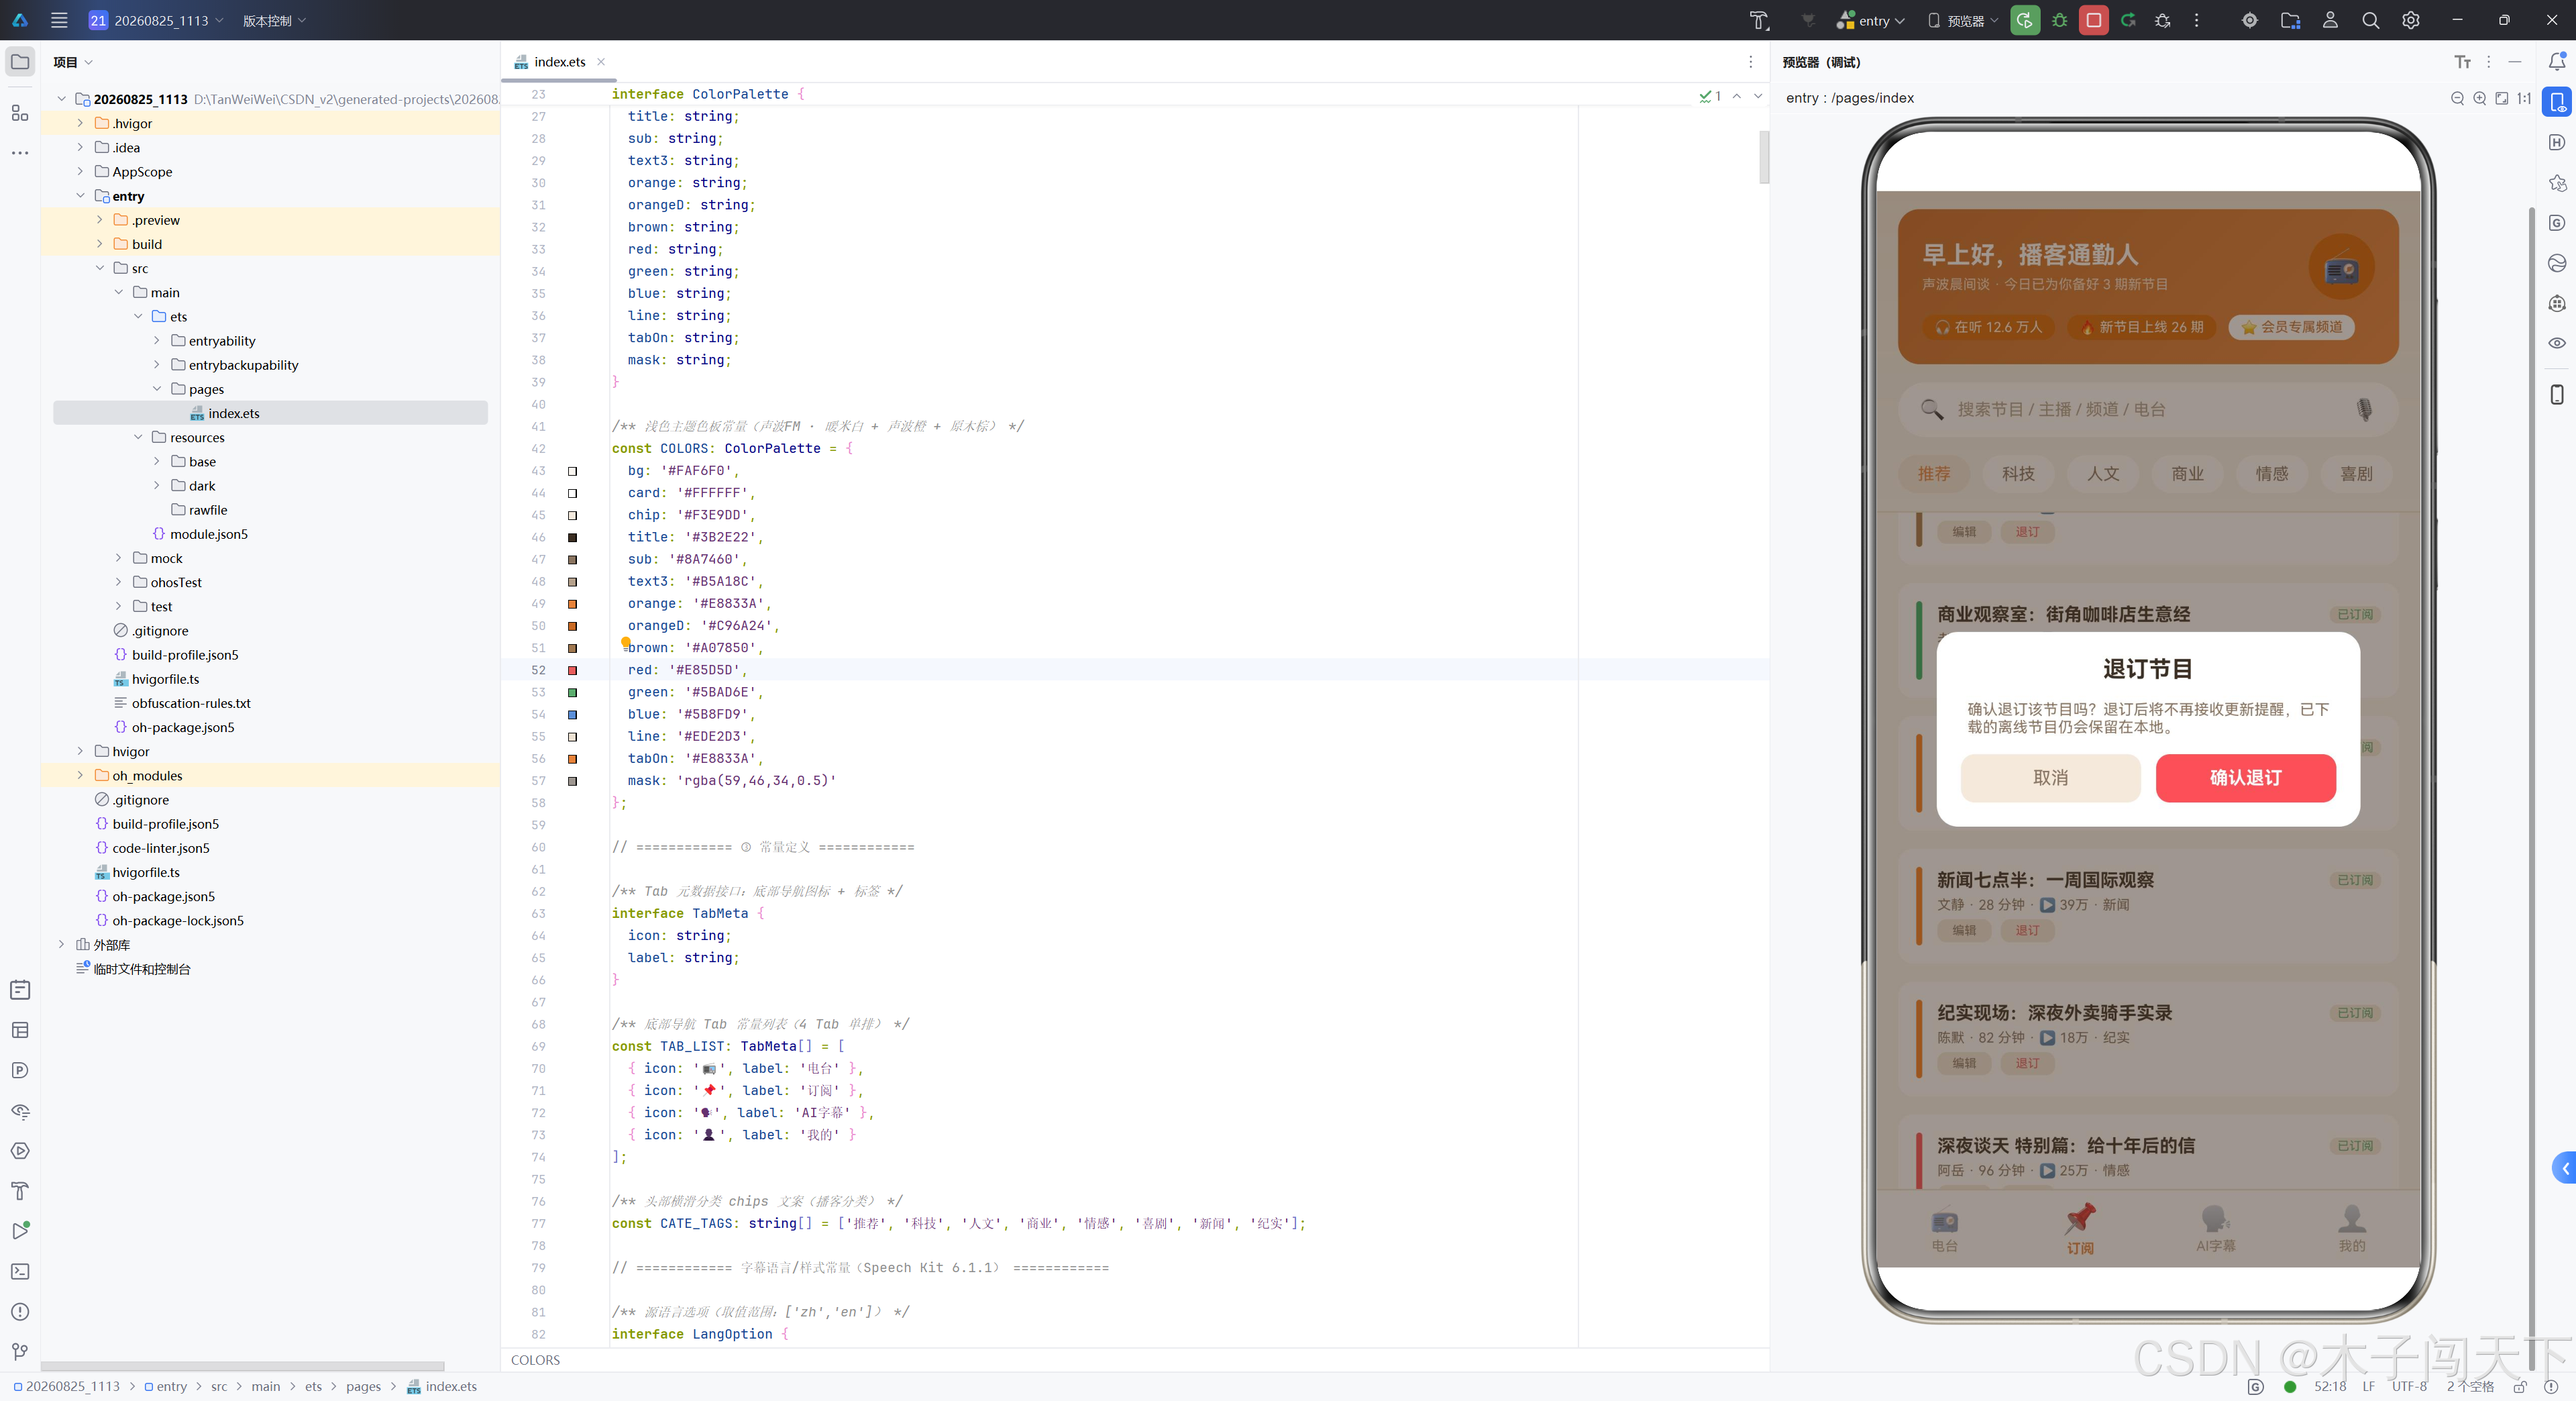This screenshot has height=1401, width=2576.
Task: Click the Build hammer icon in title bar
Action: tap(1759, 20)
